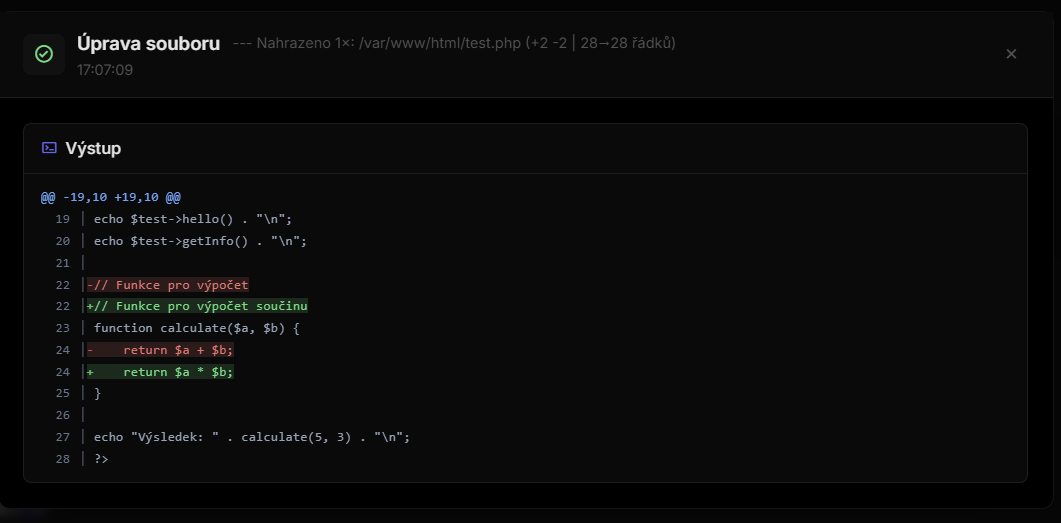This screenshot has height=523, width=1061.
Task: Close the Úprava souboru panel
Action: [1011, 54]
